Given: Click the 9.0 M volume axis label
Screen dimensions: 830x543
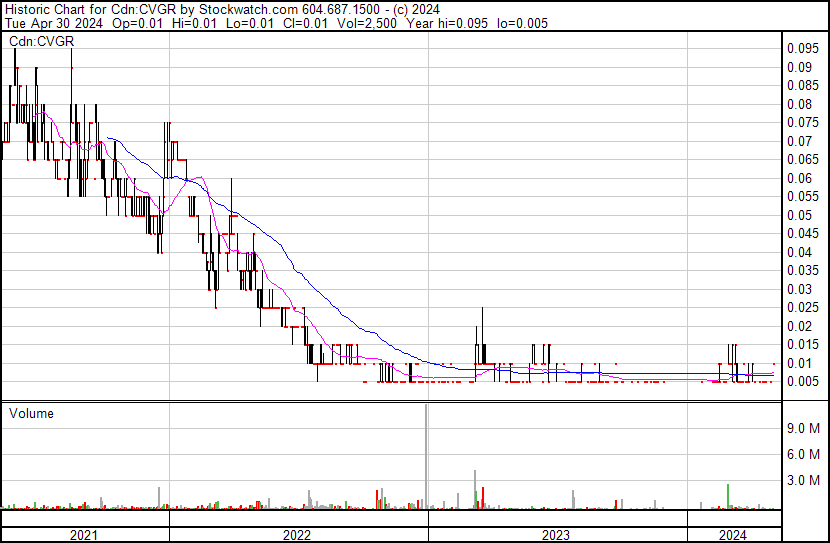Looking at the screenshot, I should click(804, 428).
